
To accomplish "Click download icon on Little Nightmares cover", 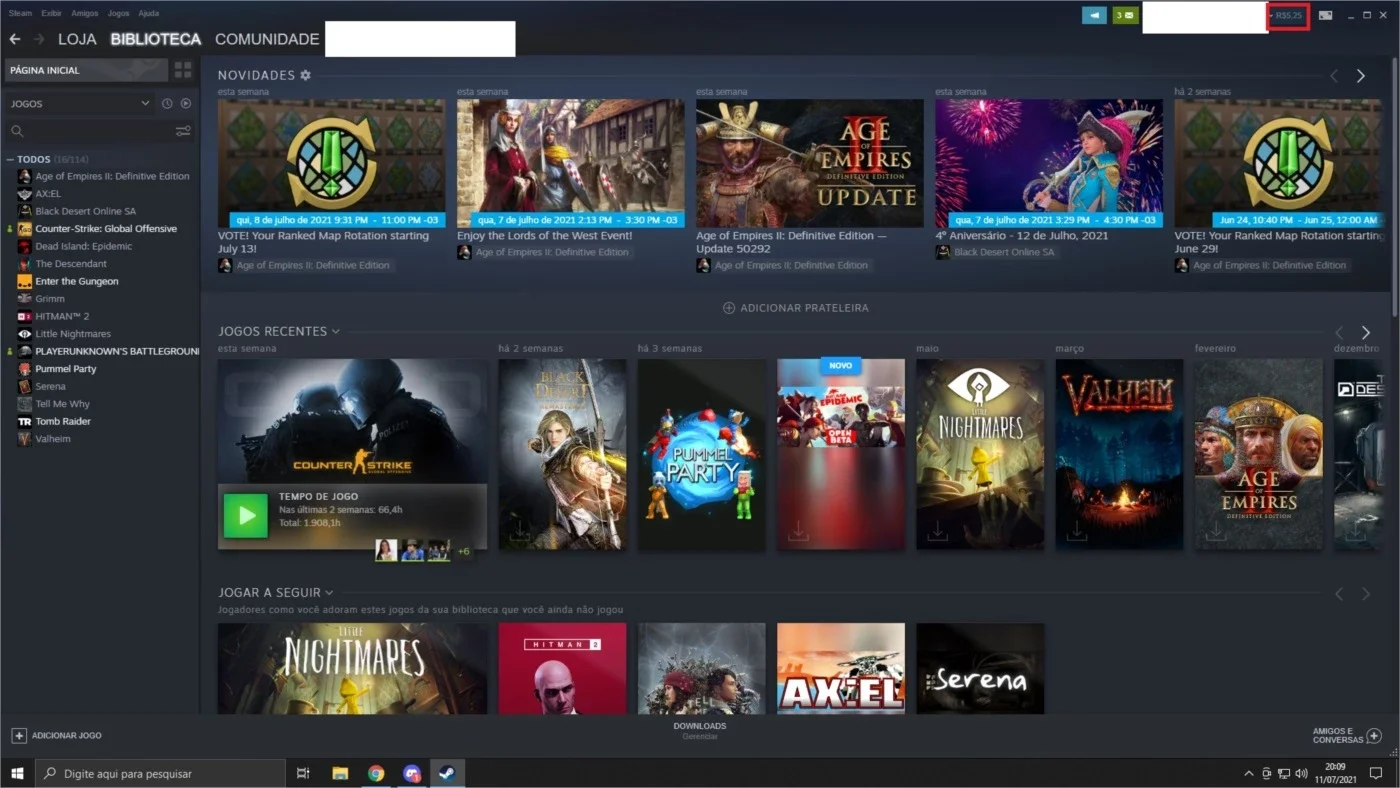I will [x=937, y=533].
